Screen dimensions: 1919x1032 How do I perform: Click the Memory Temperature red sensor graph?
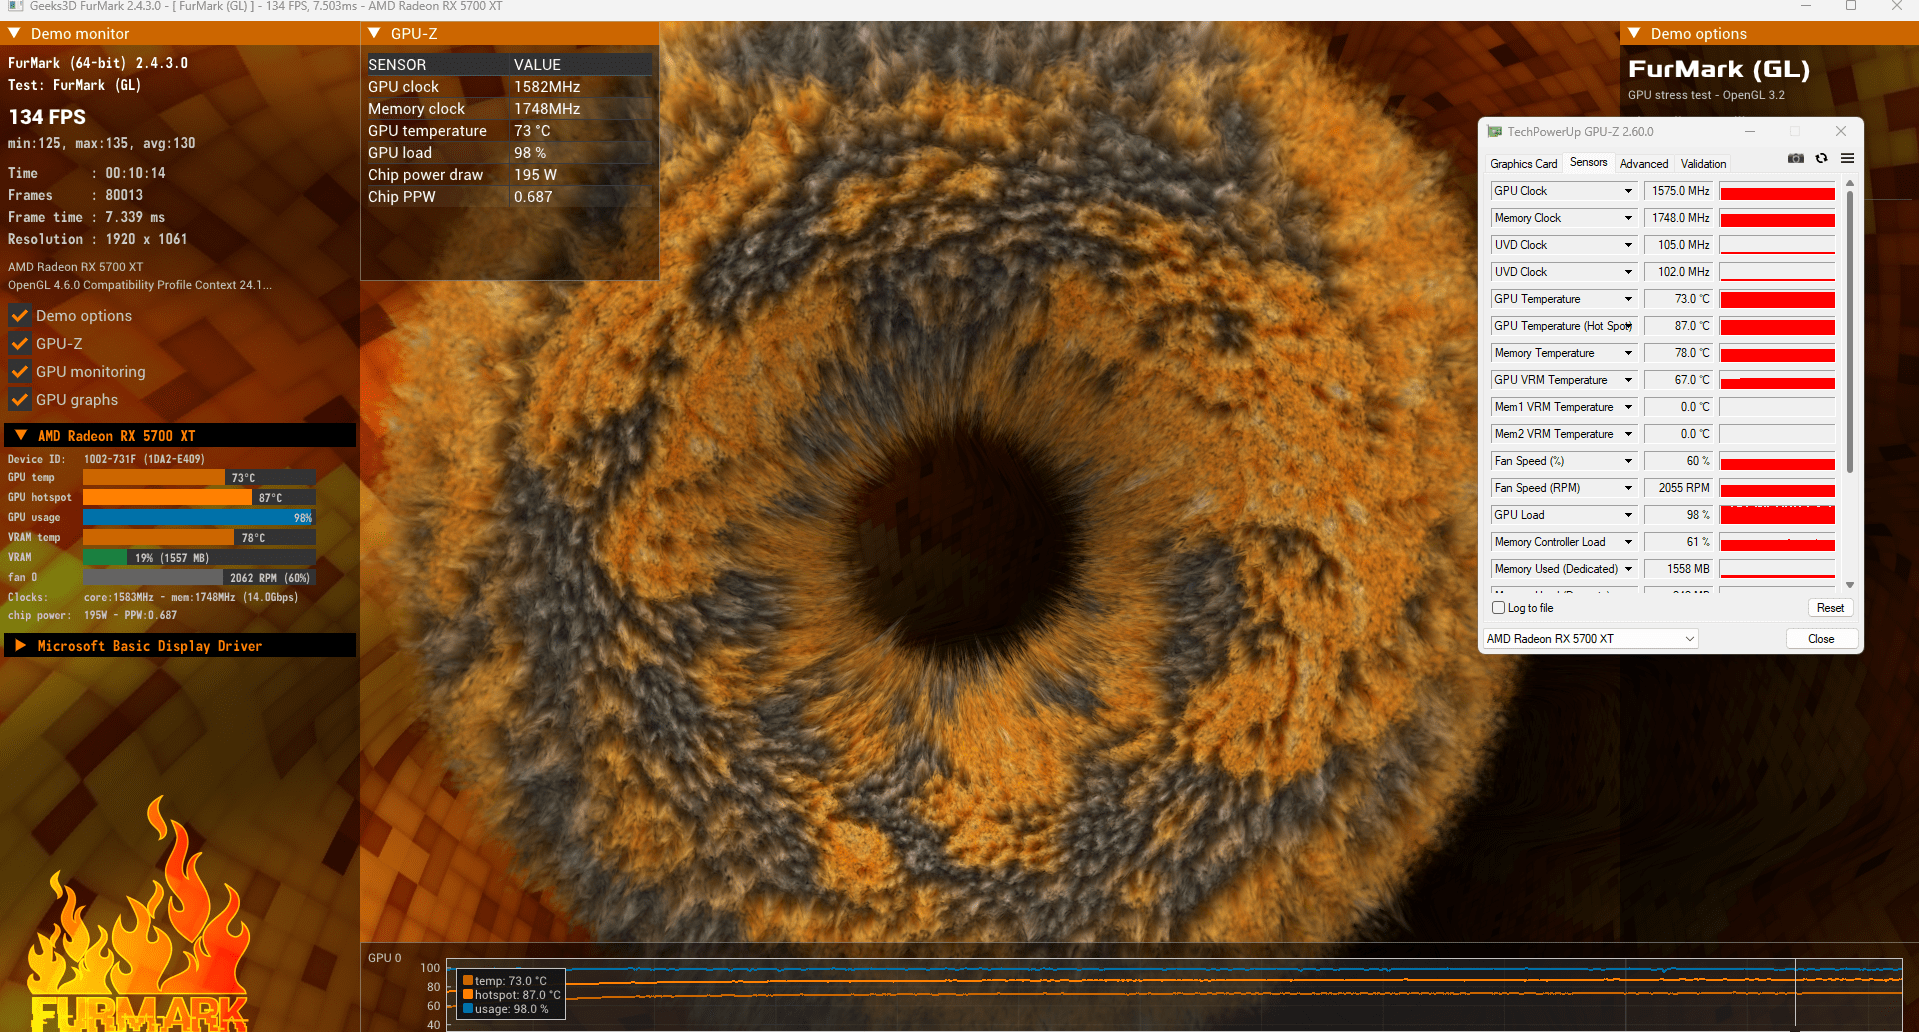coord(1777,353)
